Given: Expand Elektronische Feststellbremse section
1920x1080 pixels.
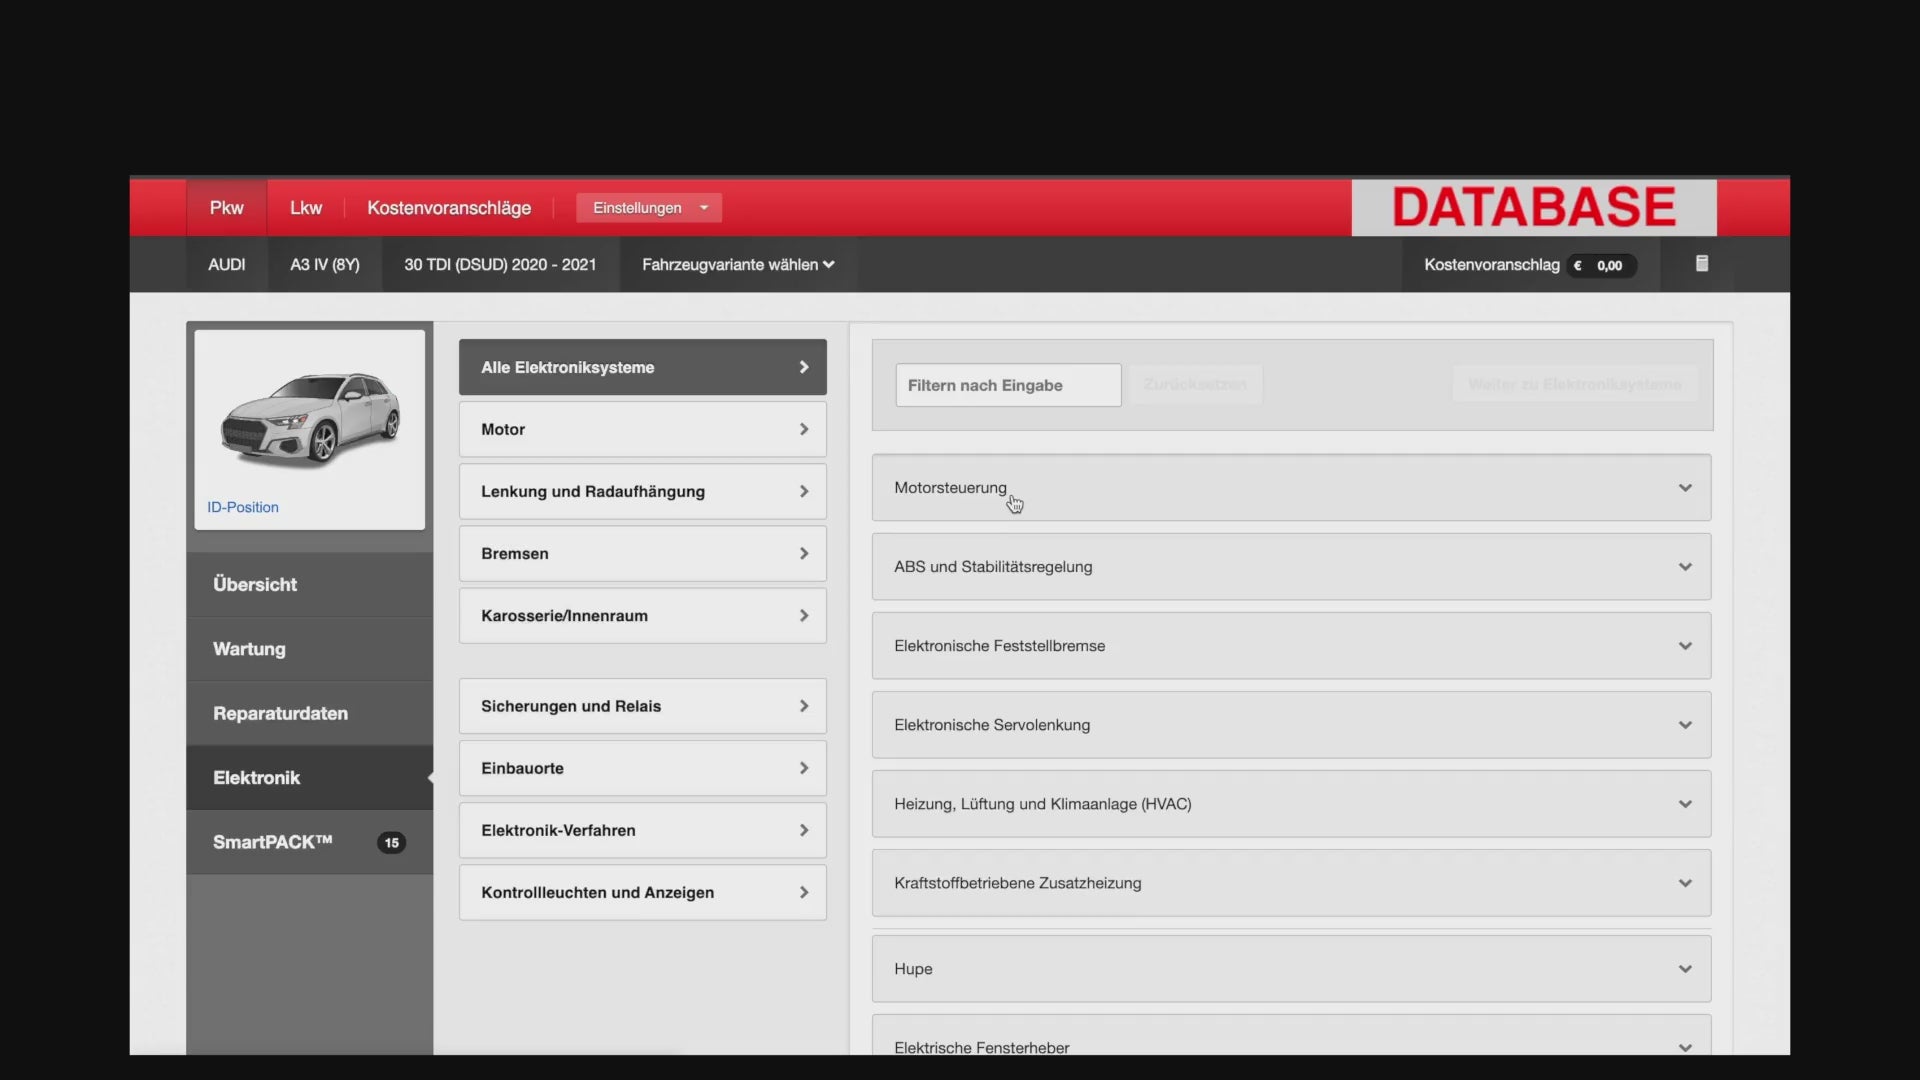Looking at the screenshot, I should (x=1291, y=646).
